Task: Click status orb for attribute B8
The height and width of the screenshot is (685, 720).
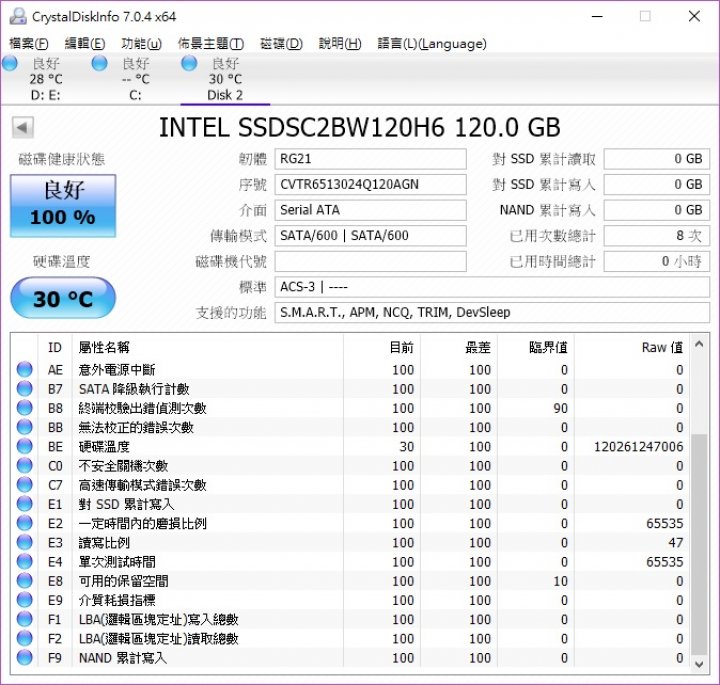Action: pyautogui.click(x=24, y=408)
